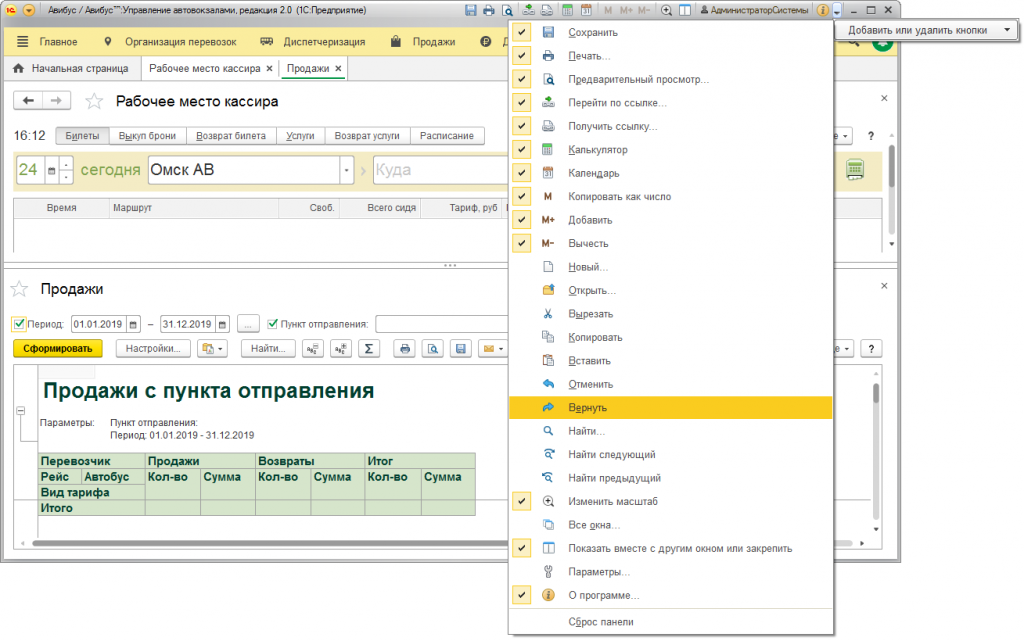The image size is (1024, 641).
Task: Toggle the Пункт отправления checkbox
Action: click(x=272, y=324)
